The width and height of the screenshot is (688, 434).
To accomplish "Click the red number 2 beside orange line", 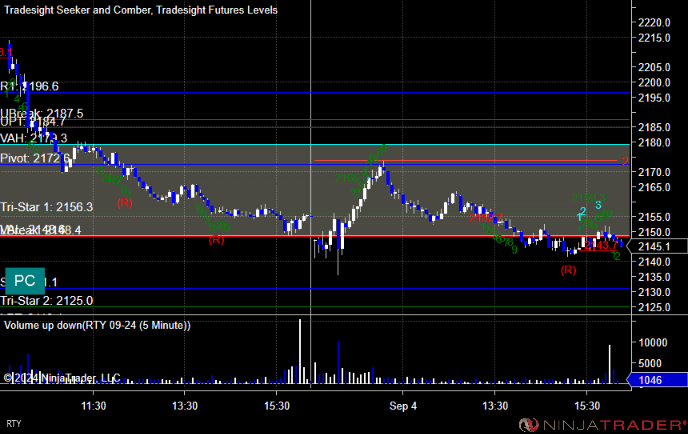I will pos(625,161).
